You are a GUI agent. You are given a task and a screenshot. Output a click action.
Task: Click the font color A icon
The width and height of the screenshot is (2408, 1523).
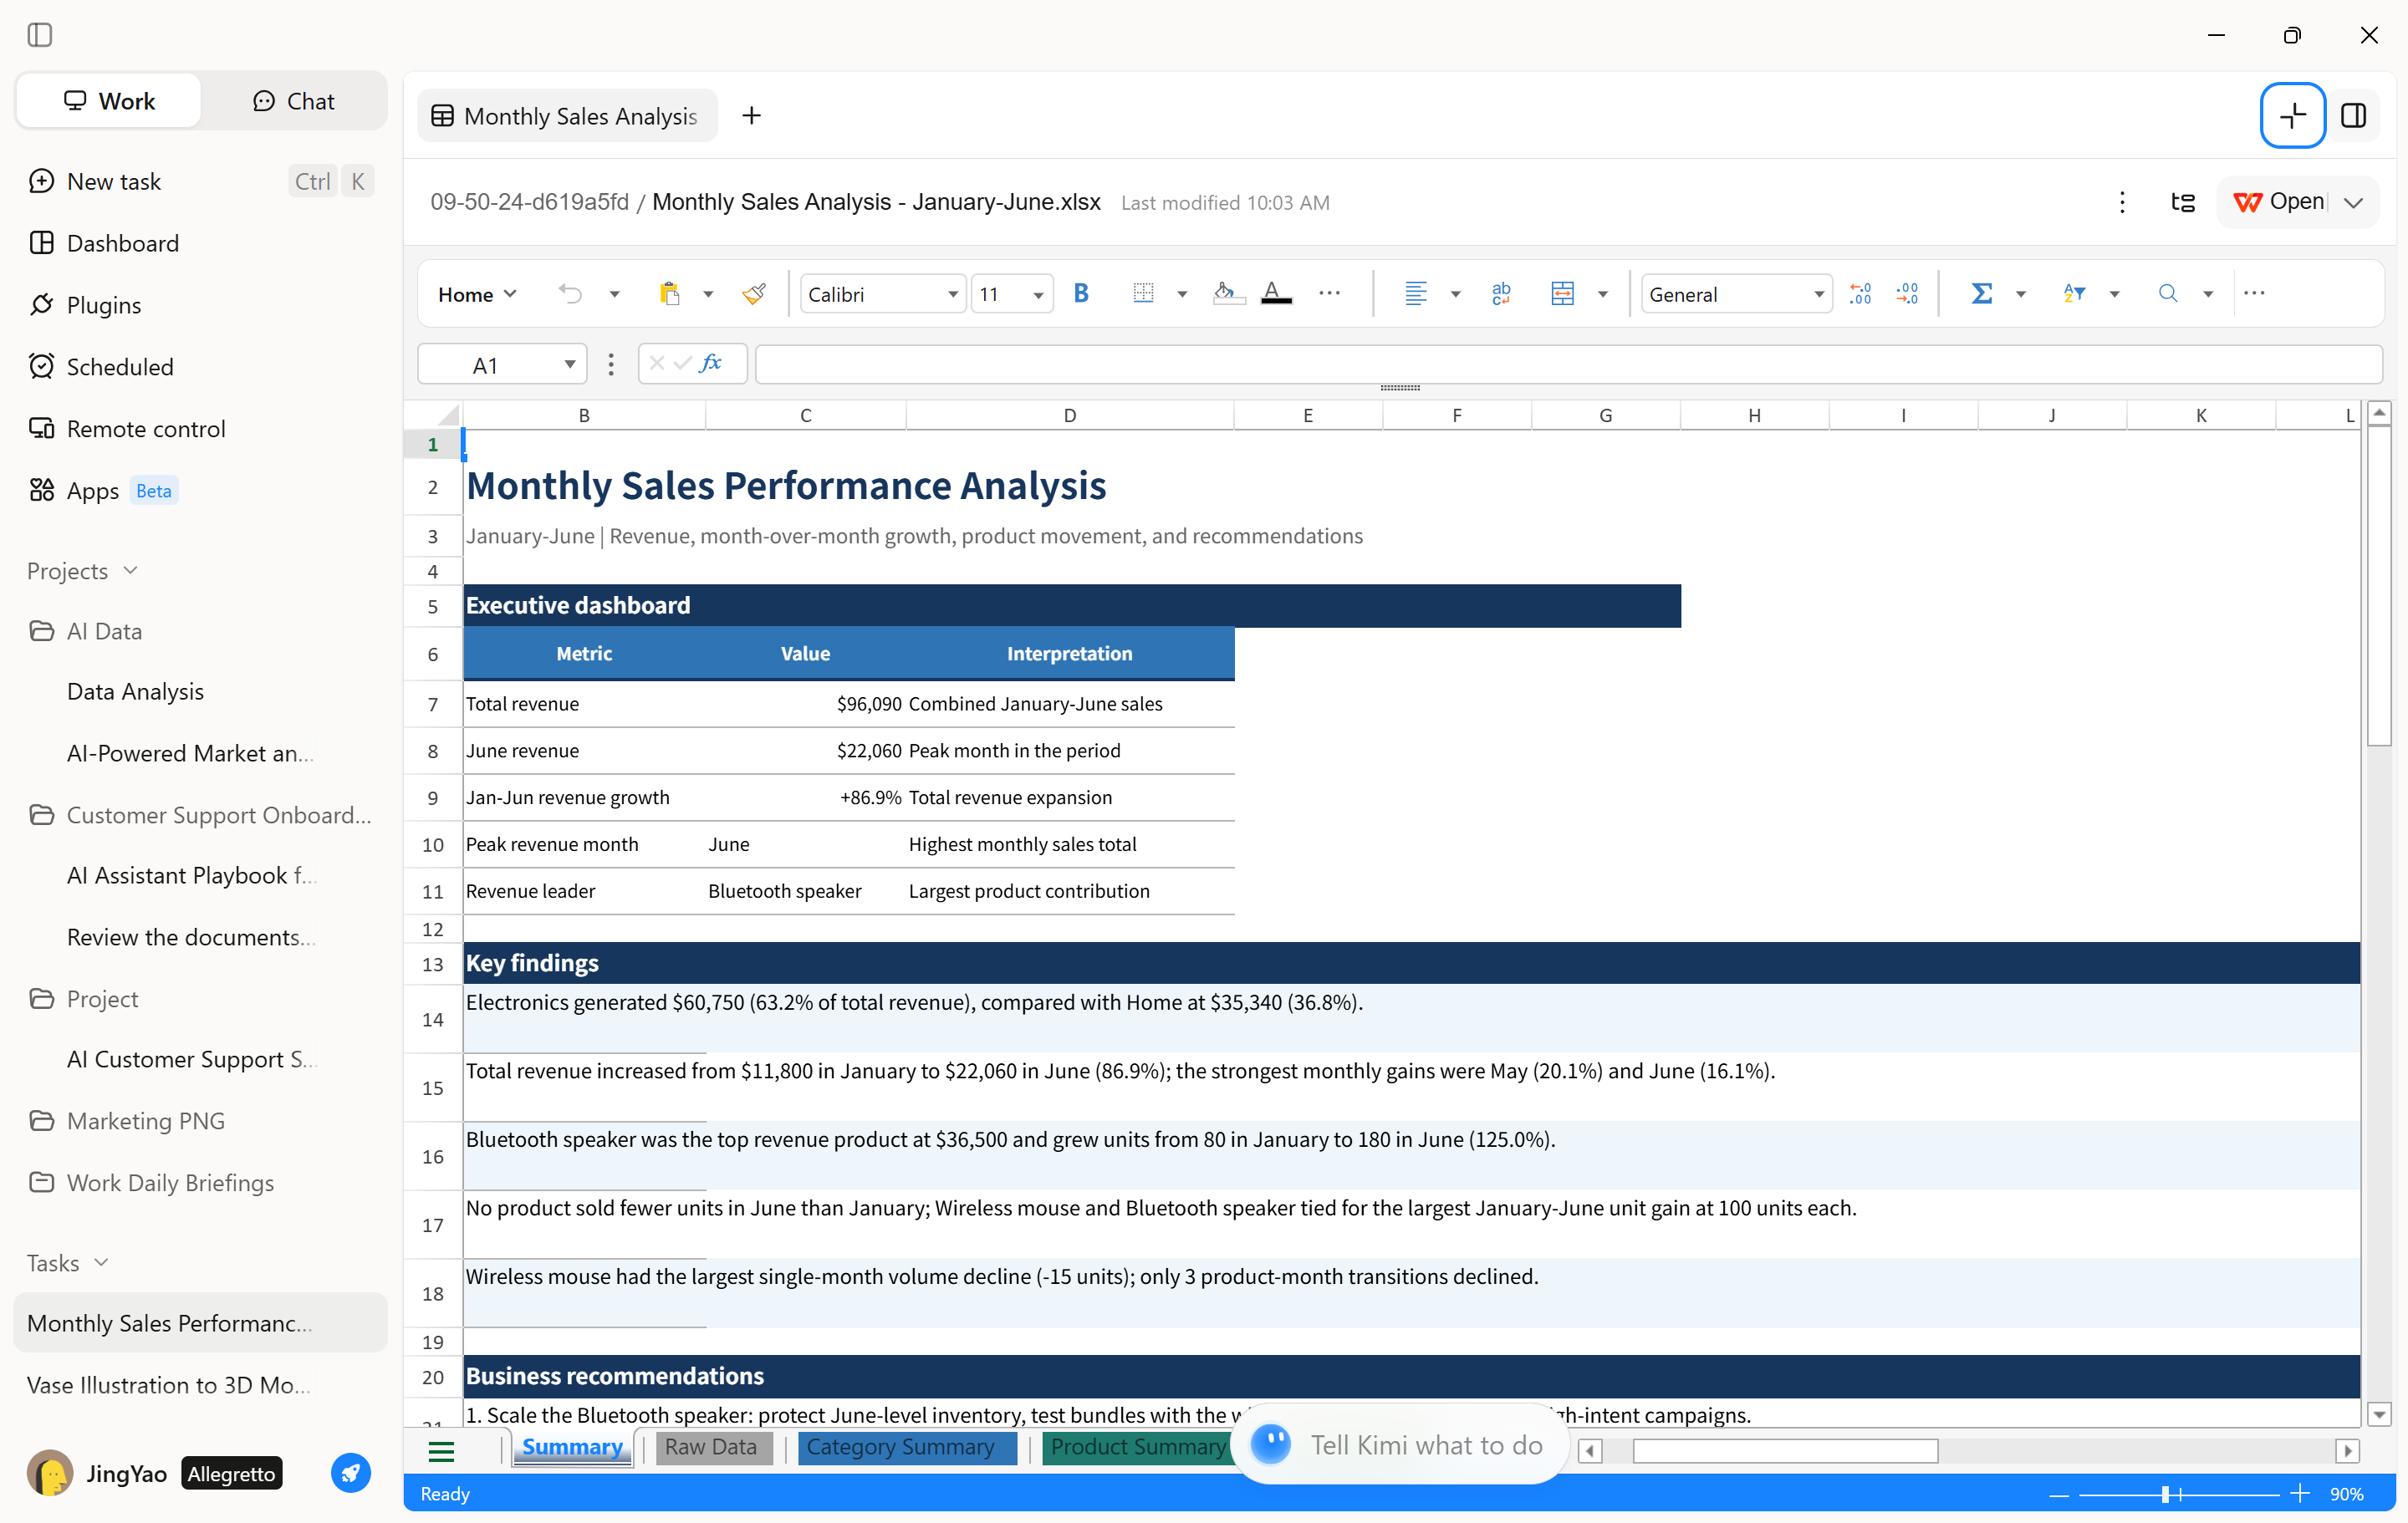pyautogui.click(x=1276, y=294)
